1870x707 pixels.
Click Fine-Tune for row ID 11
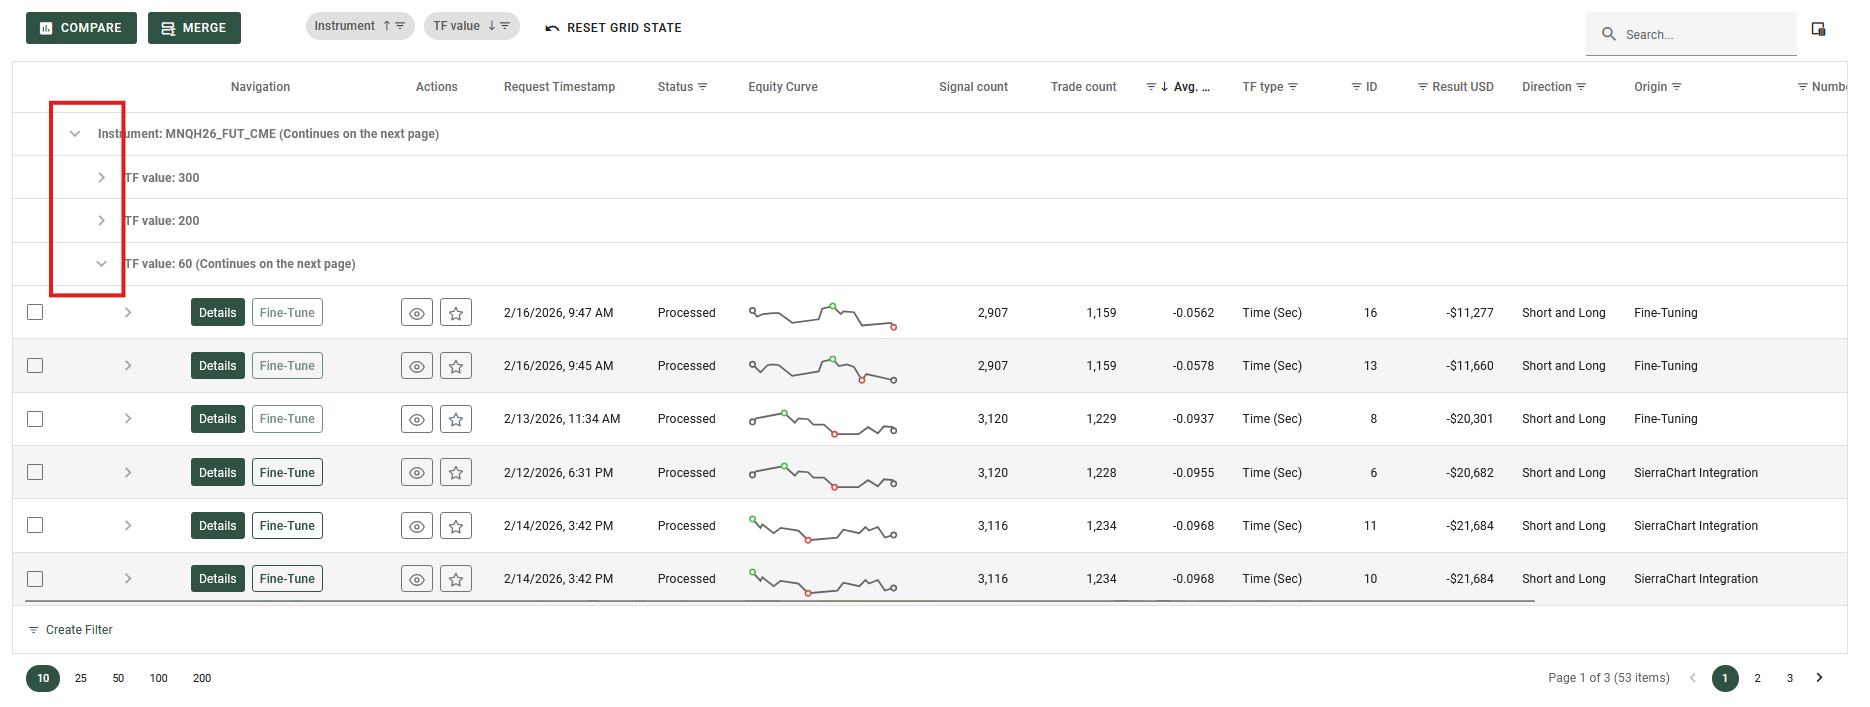pos(287,526)
